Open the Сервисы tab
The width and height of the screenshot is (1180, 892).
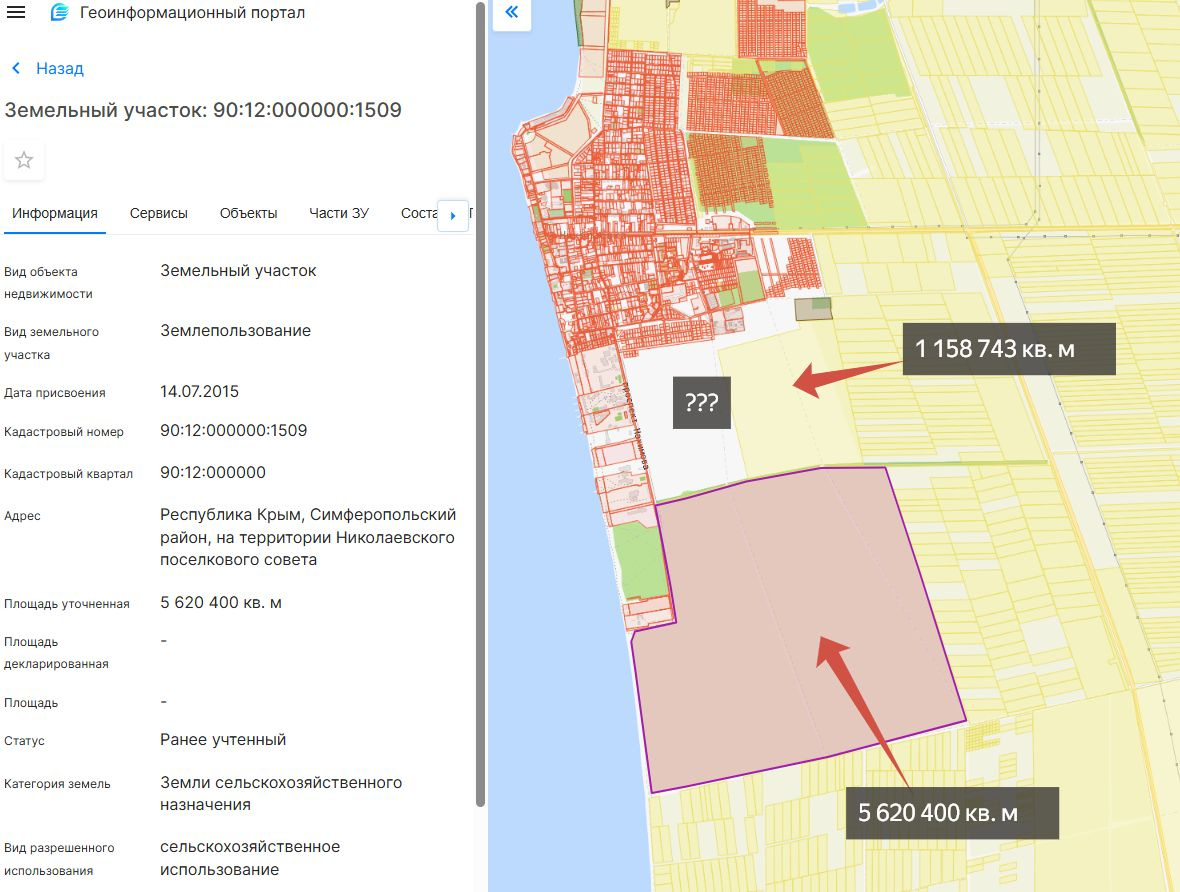coord(158,213)
